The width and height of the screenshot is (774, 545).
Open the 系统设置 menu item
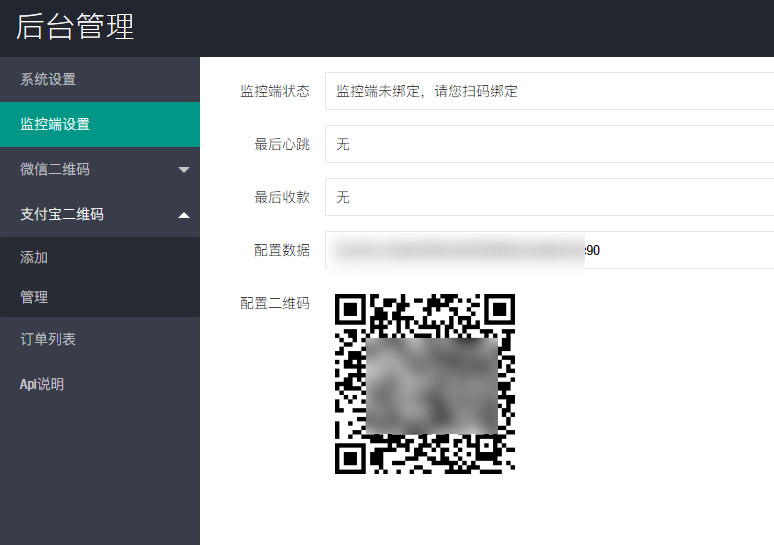pyautogui.click(x=100, y=79)
